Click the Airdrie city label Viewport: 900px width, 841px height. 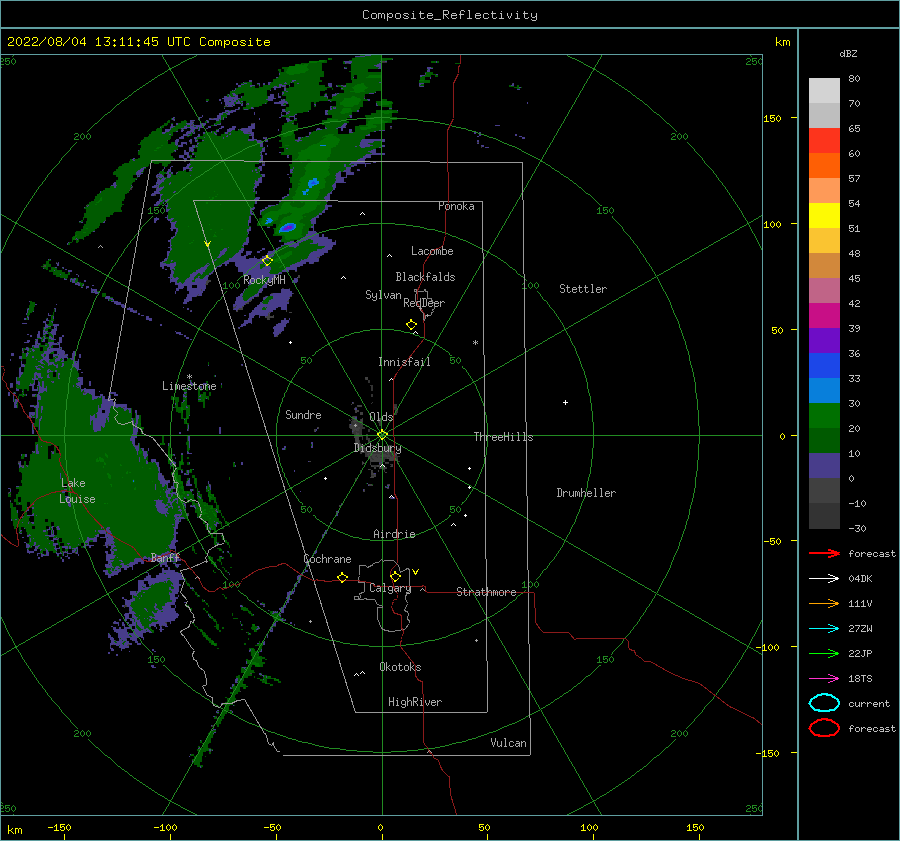coord(394,534)
